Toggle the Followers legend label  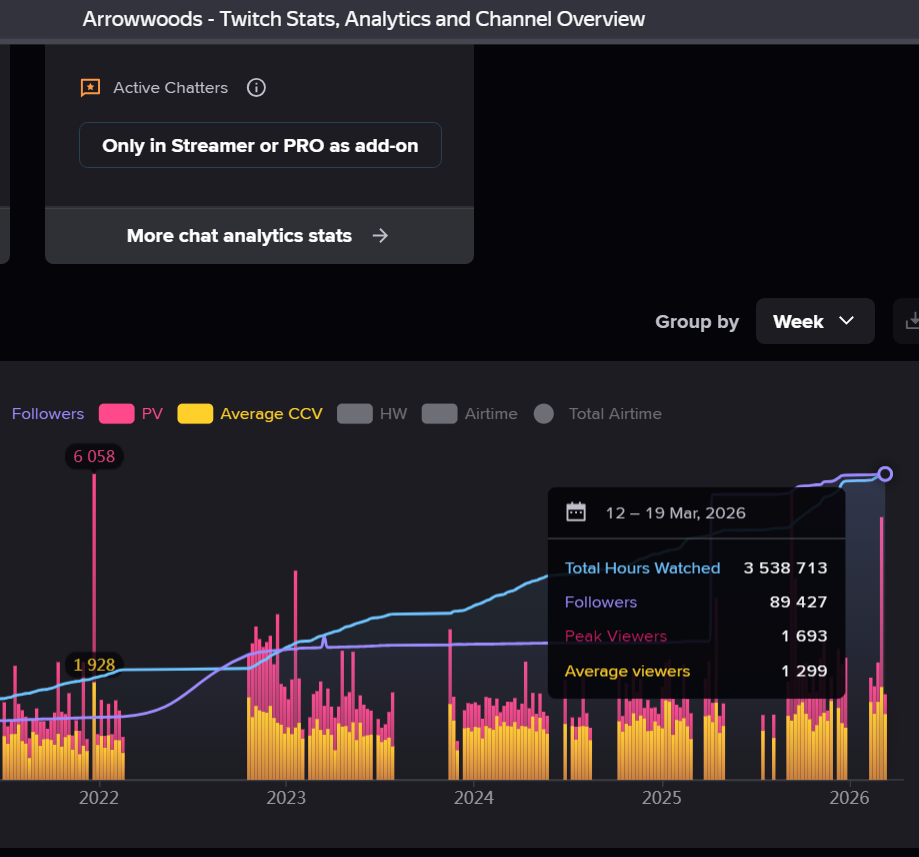click(x=48, y=414)
